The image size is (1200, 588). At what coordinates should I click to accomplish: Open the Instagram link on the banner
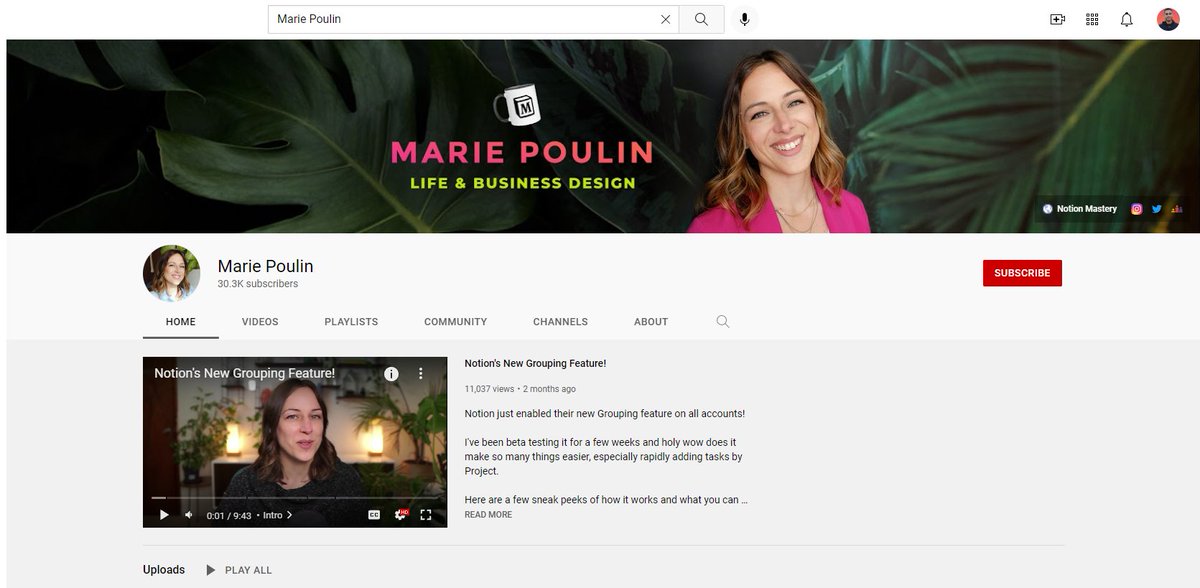1137,209
